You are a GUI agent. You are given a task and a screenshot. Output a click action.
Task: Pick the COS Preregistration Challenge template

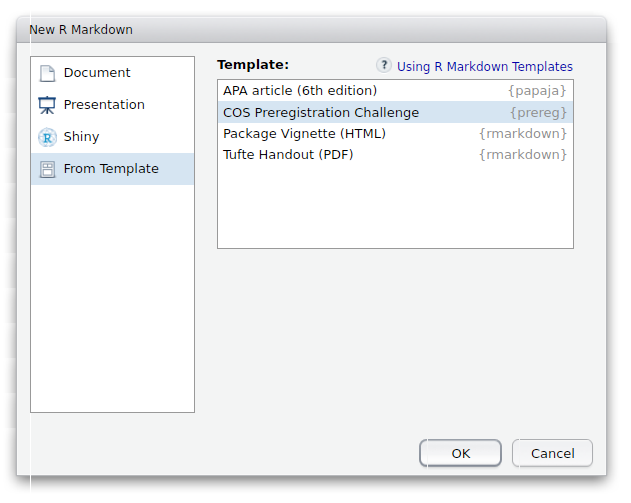click(321, 112)
